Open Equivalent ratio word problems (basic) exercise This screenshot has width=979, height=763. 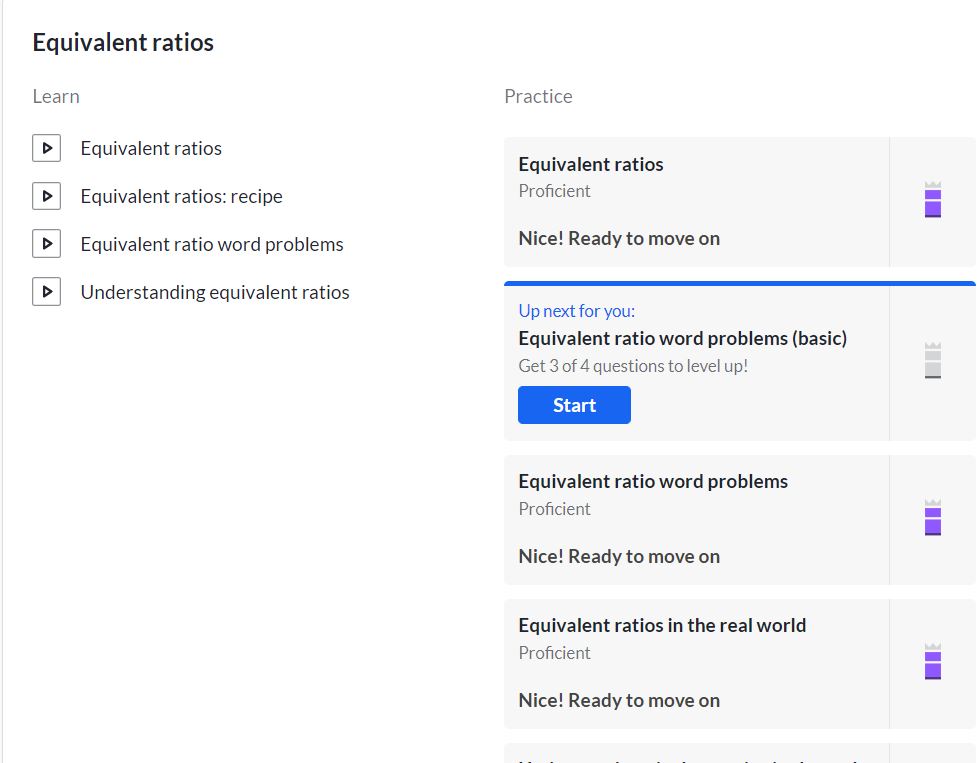pyautogui.click(x=684, y=339)
